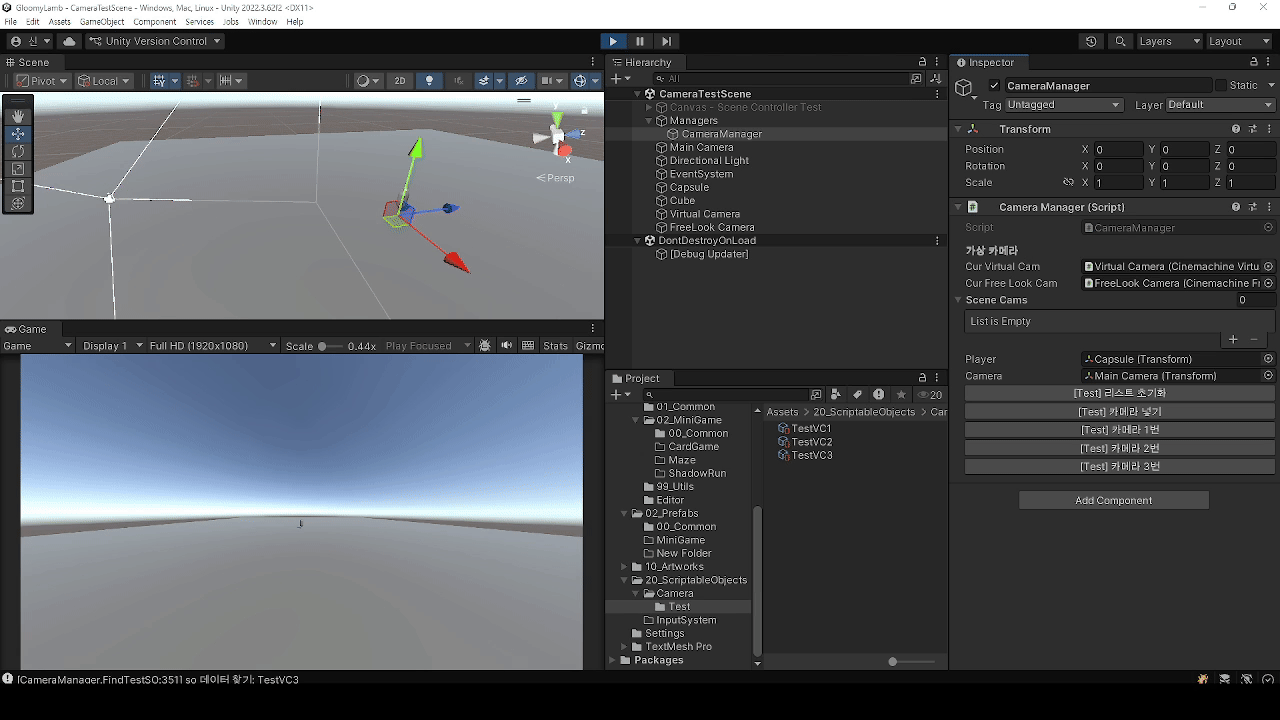The height and width of the screenshot is (720, 1280).
Task: Toggle Scene lighting bulb icon
Action: point(430,81)
